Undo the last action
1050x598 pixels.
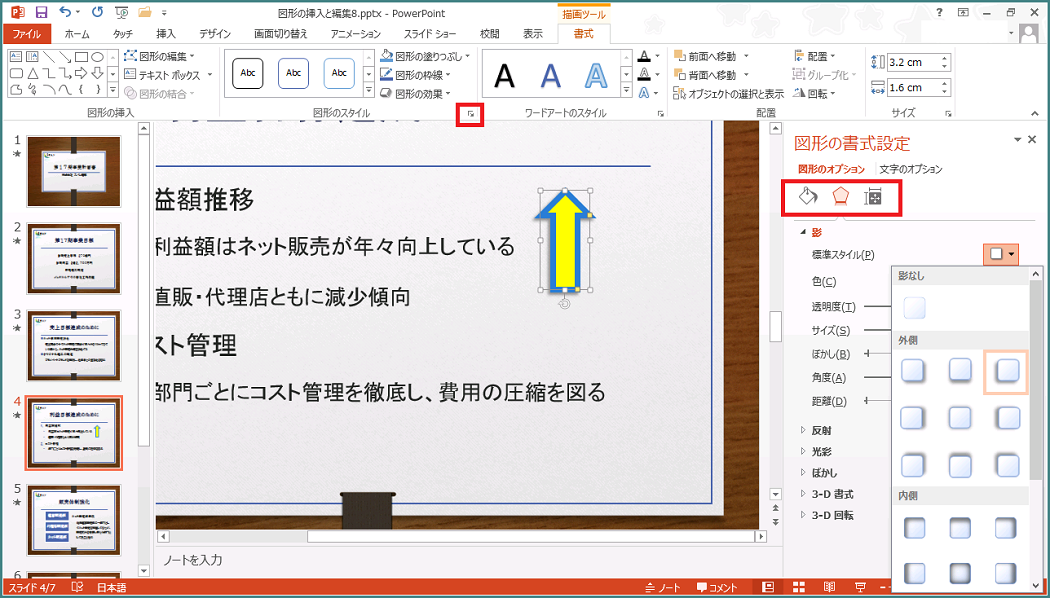(64, 13)
